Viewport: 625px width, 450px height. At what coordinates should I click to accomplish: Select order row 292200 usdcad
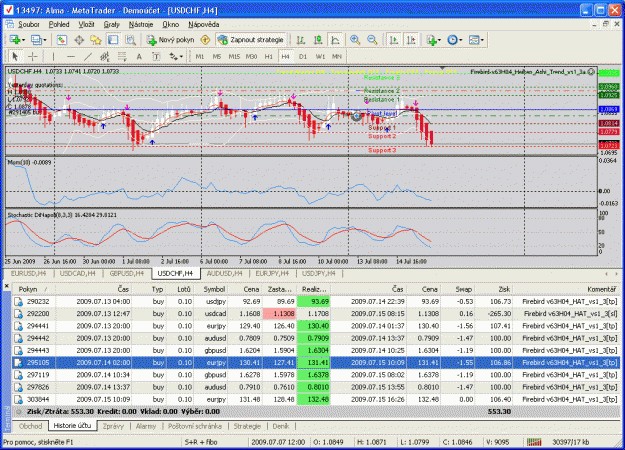pyautogui.click(x=315, y=314)
